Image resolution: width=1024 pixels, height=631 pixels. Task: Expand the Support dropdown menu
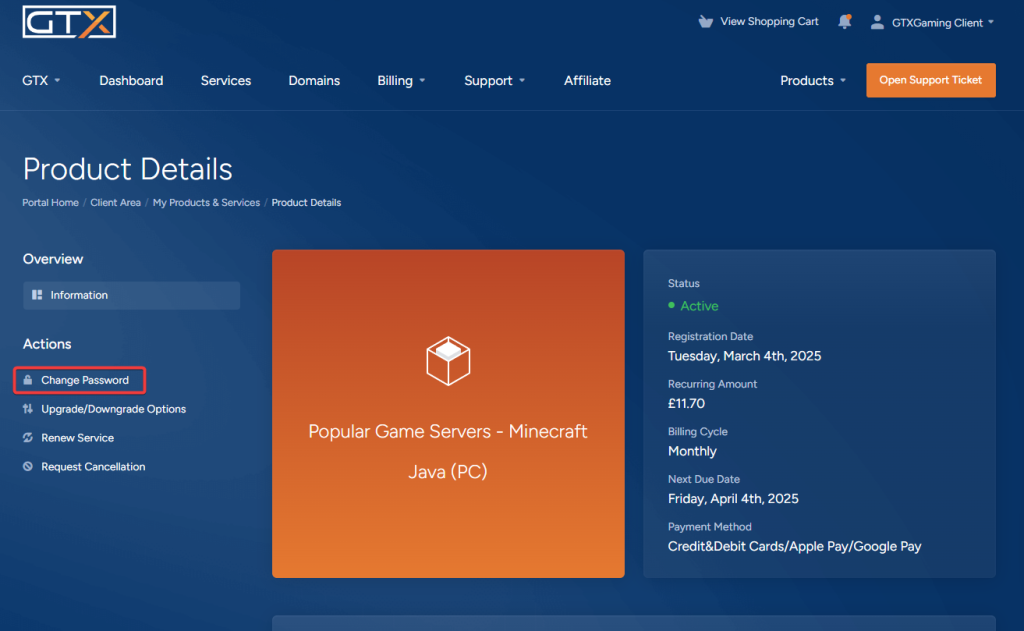pos(494,80)
